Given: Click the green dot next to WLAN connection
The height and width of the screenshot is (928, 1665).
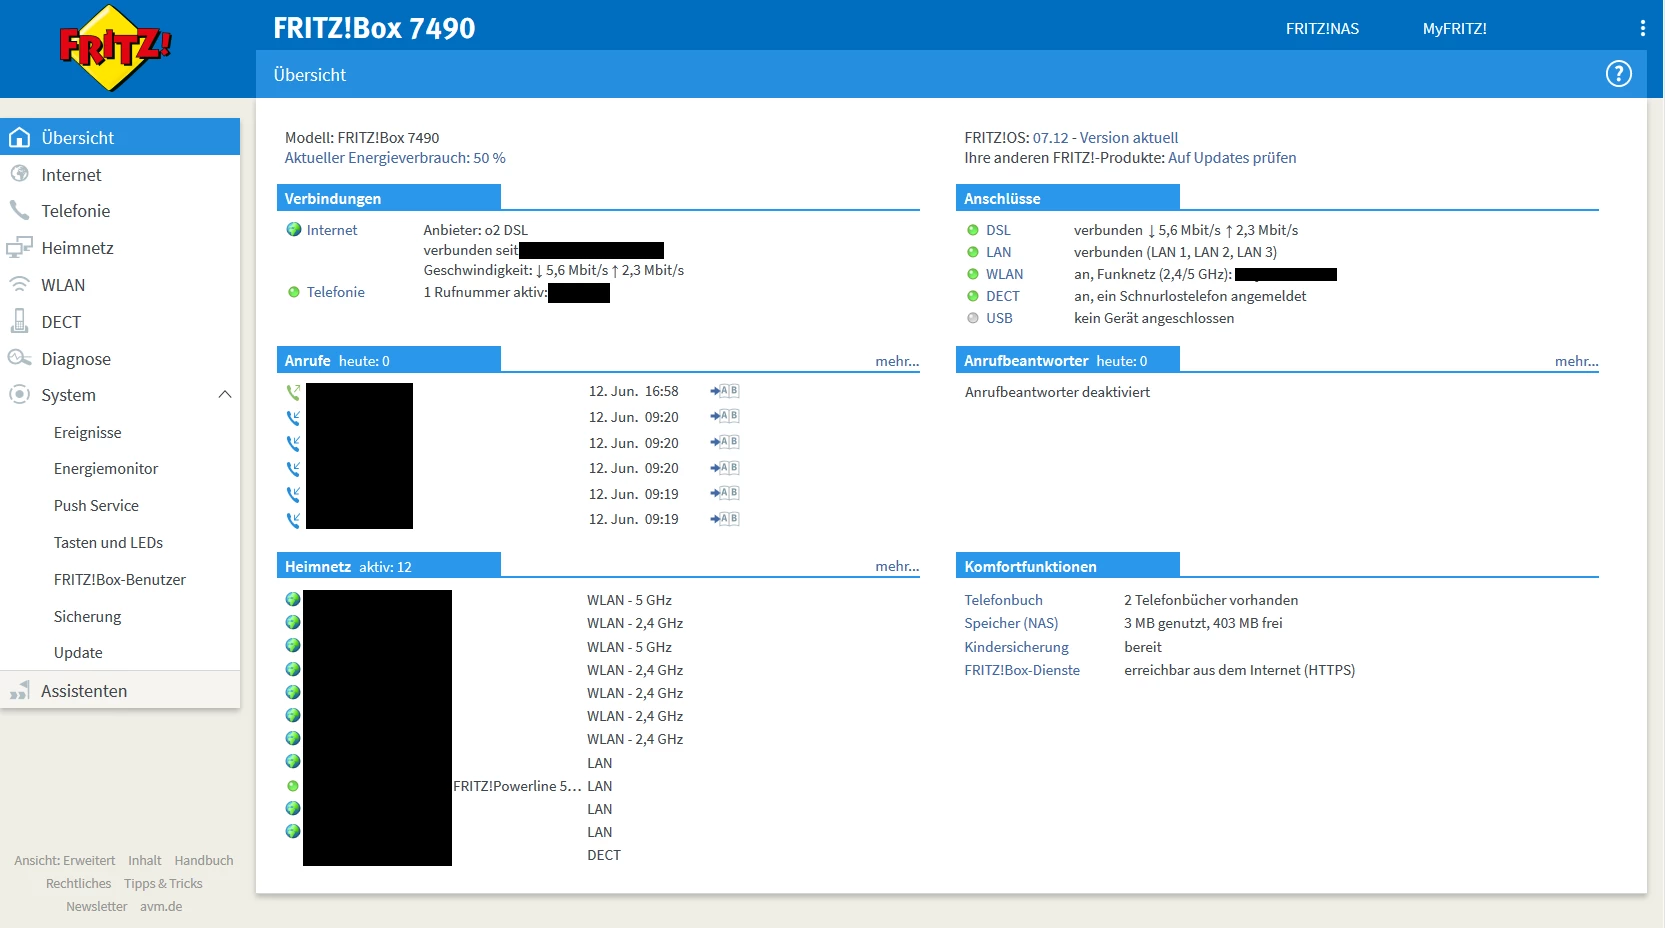Looking at the screenshot, I should [x=973, y=274].
